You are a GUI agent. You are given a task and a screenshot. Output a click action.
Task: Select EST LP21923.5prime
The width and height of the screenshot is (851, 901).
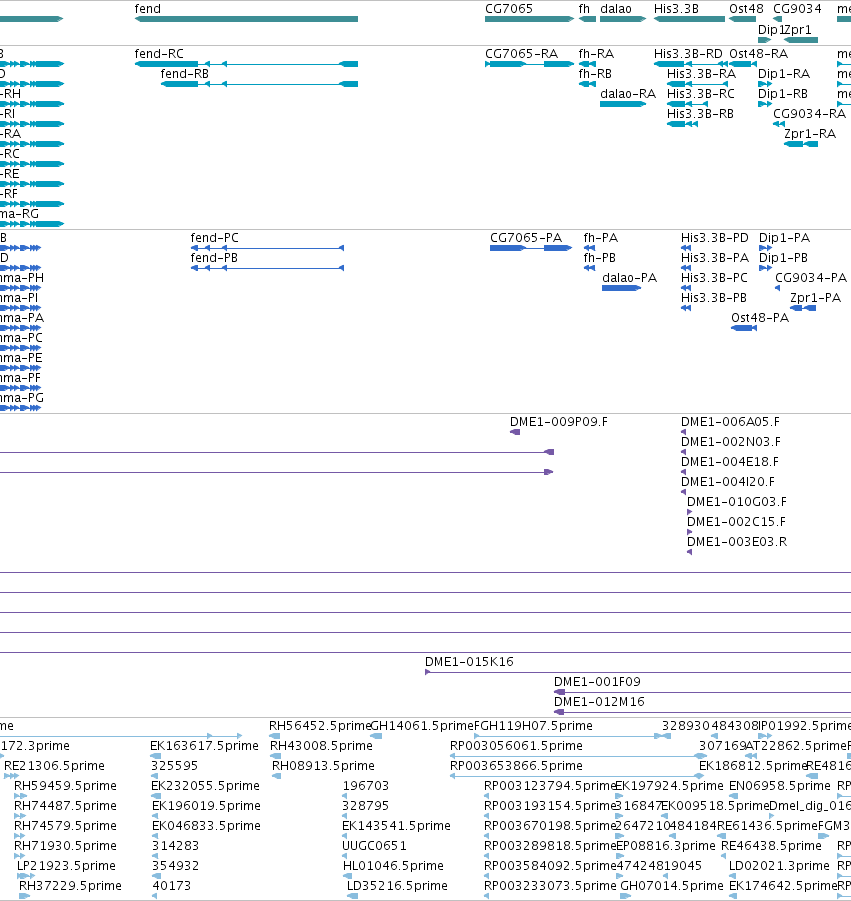(x=25, y=876)
